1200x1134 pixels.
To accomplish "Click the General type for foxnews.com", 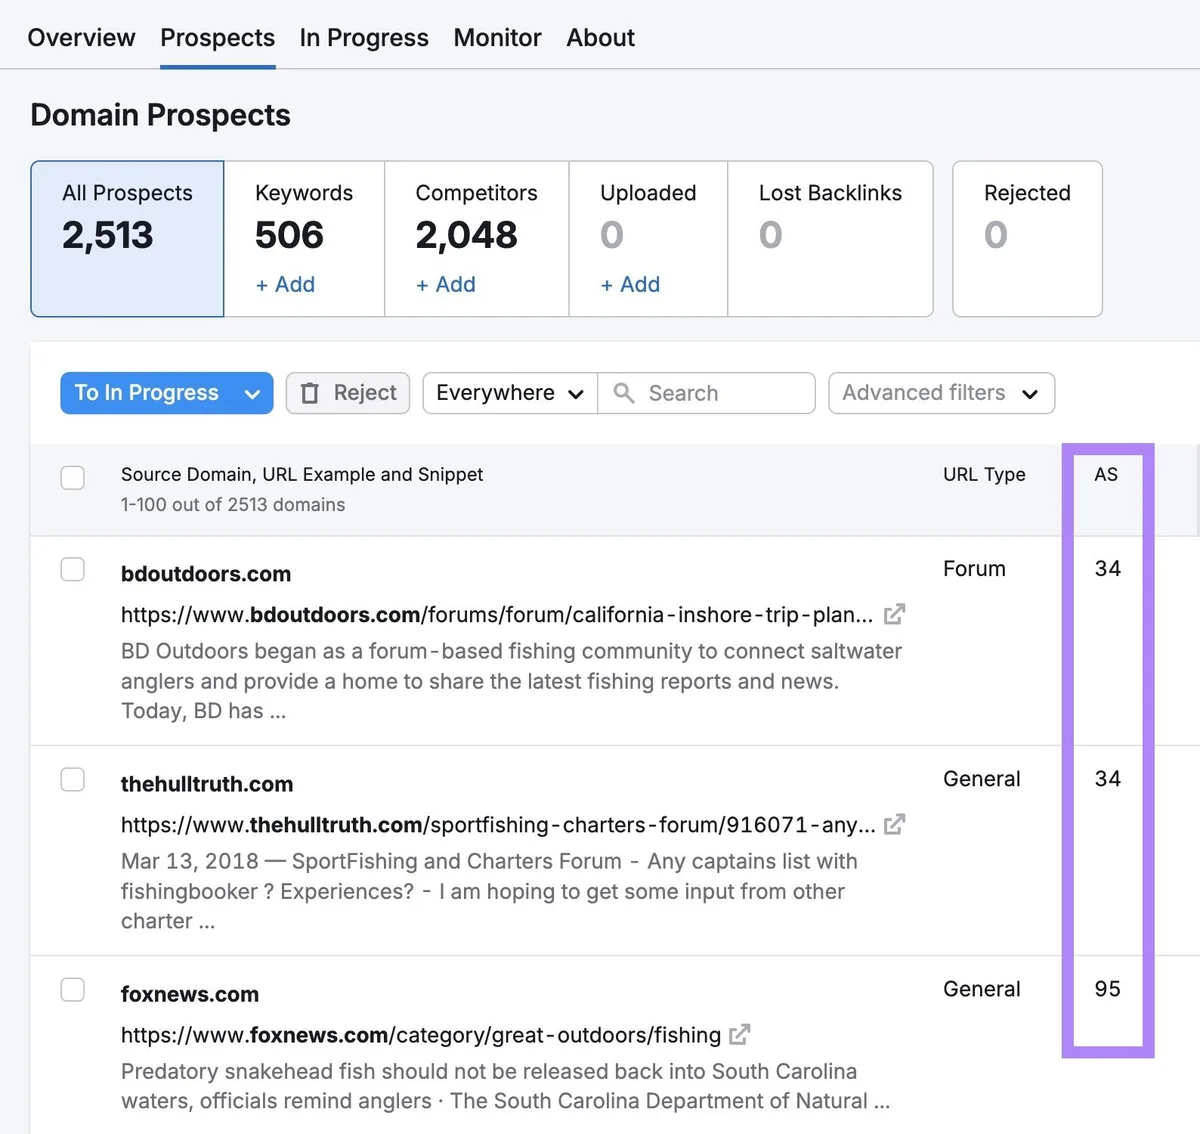I will (x=982, y=988).
